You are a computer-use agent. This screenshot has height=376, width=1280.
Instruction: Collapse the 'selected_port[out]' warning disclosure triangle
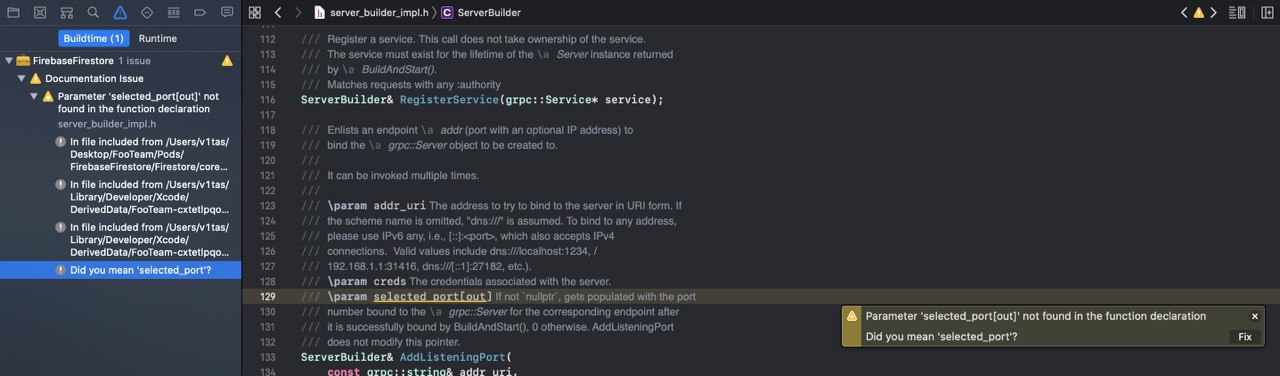coord(34,96)
